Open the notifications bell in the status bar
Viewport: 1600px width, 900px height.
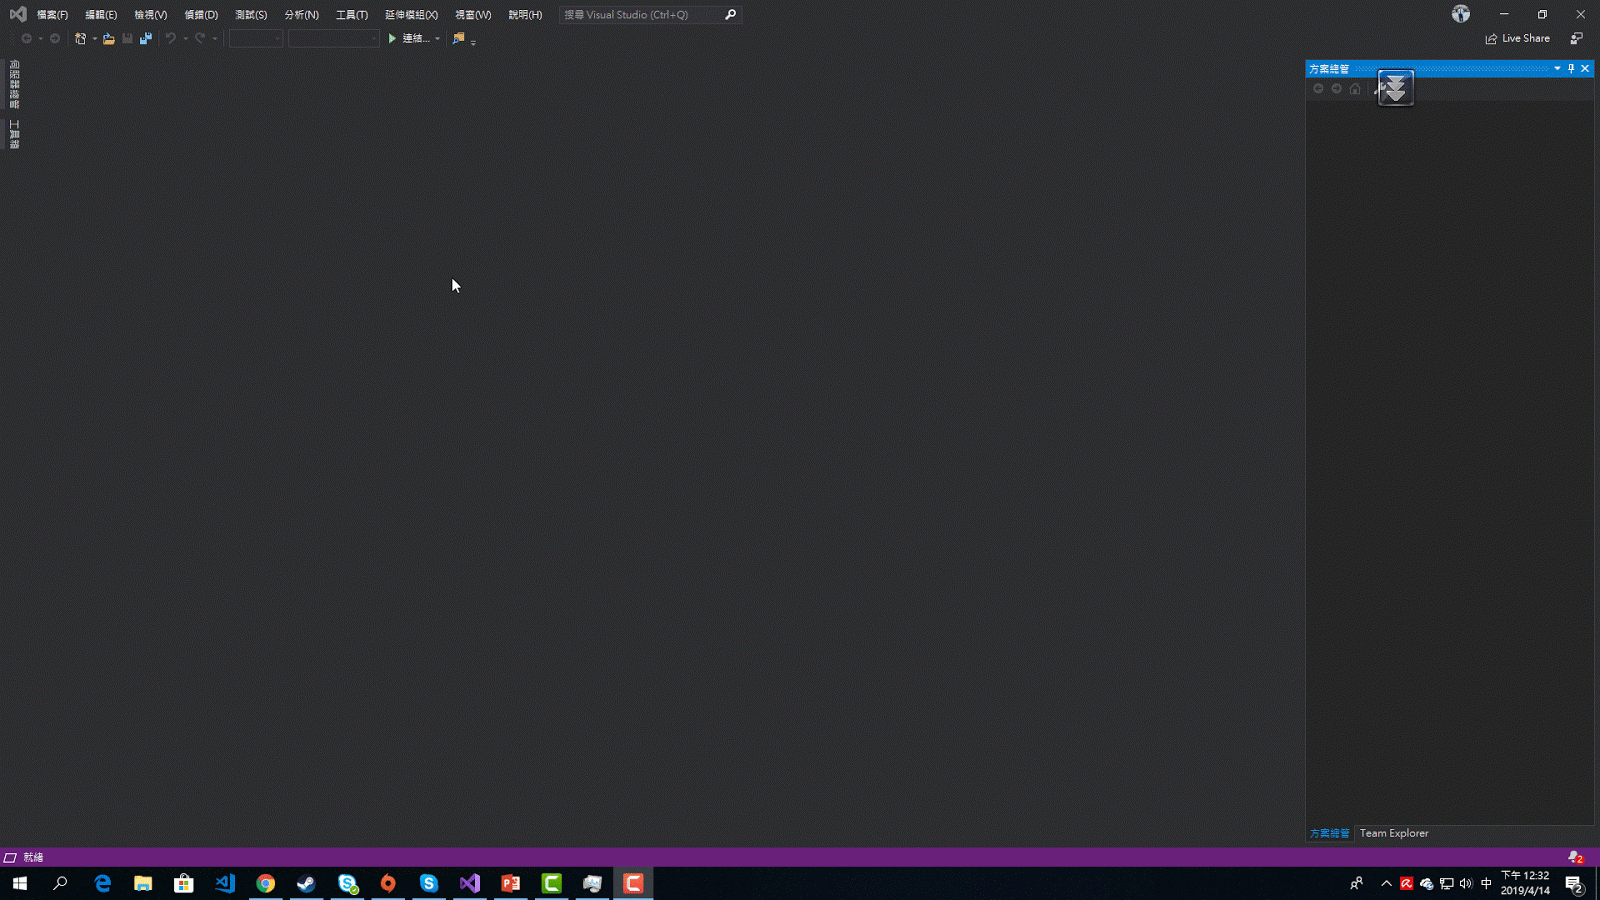pos(1573,857)
